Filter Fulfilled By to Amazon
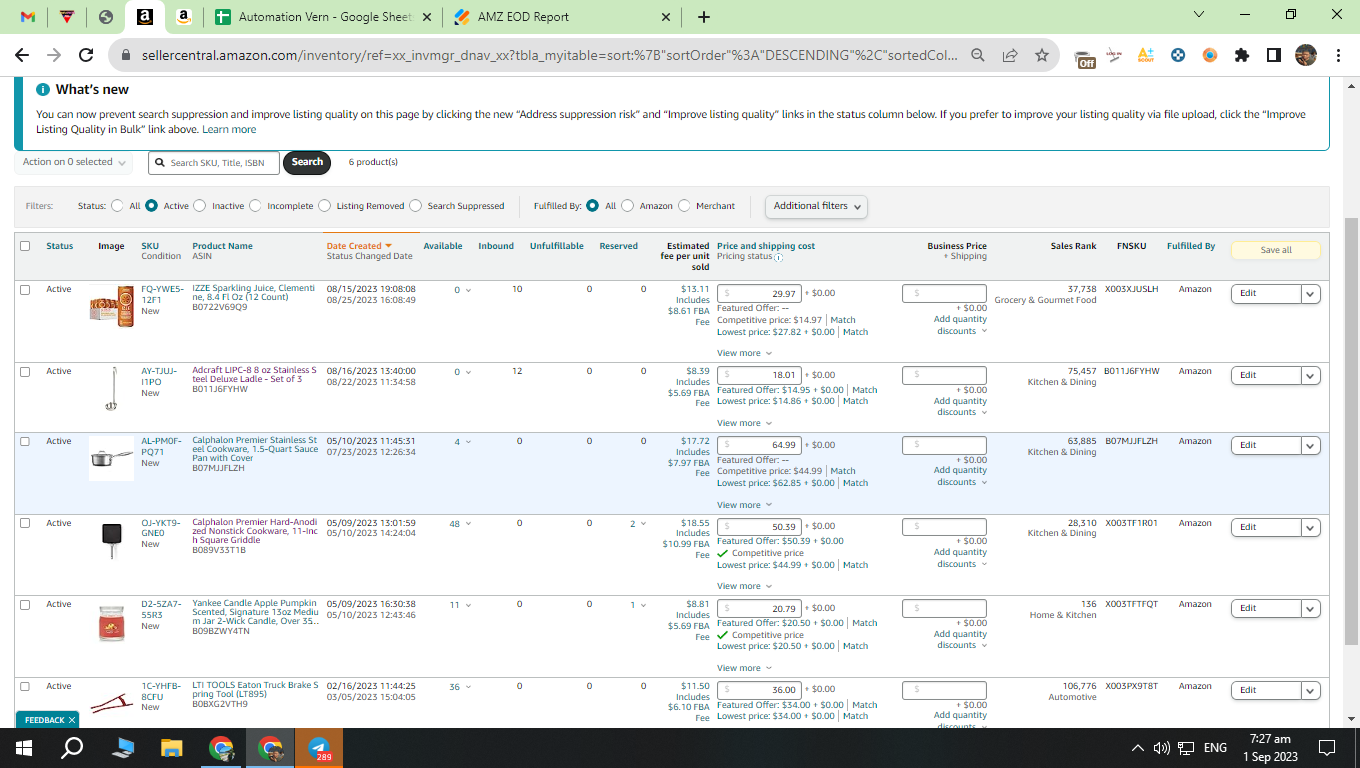 [628, 206]
